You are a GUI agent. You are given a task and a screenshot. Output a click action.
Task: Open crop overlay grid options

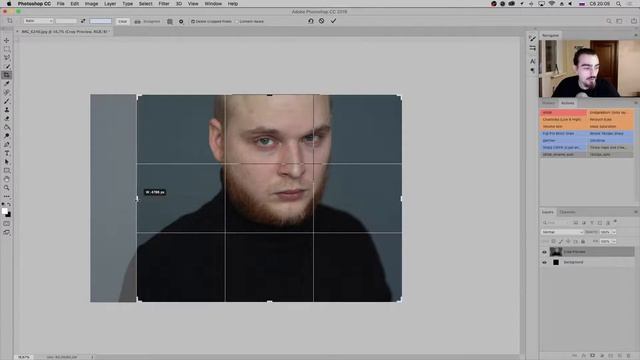click(x=170, y=21)
